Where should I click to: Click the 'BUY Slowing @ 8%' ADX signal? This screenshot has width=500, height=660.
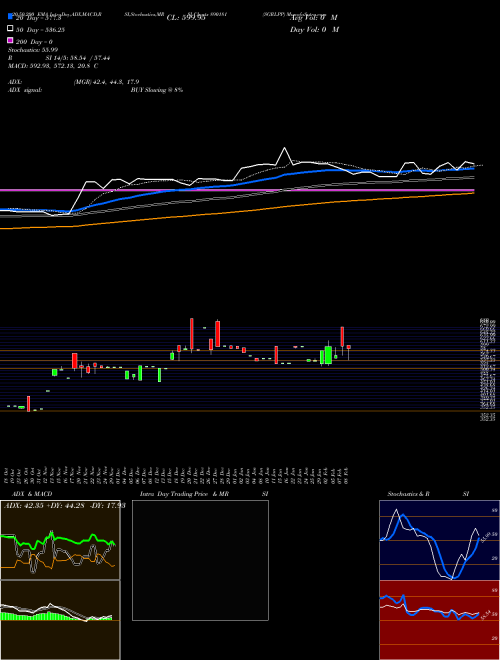click(x=157, y=90)
